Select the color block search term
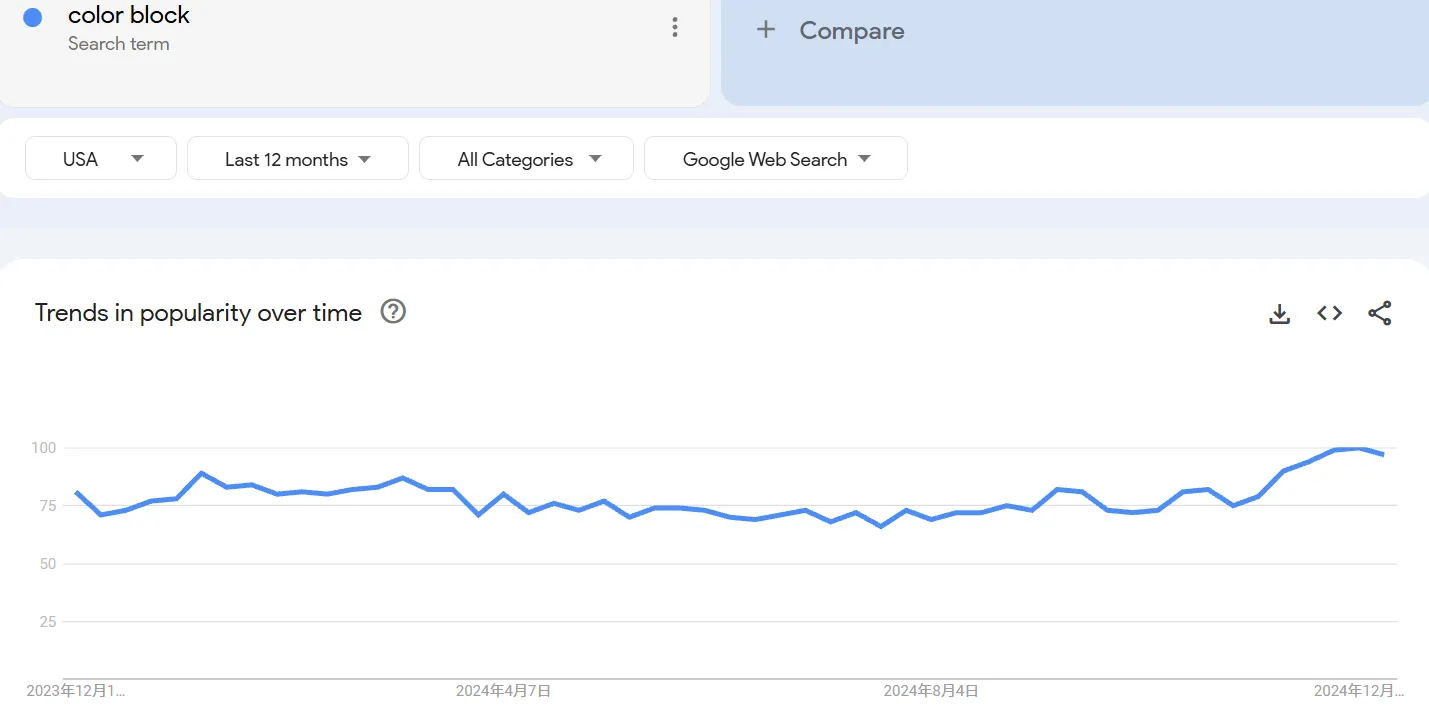The height and width of the screenshot is (705, 1429). (129, 15)
